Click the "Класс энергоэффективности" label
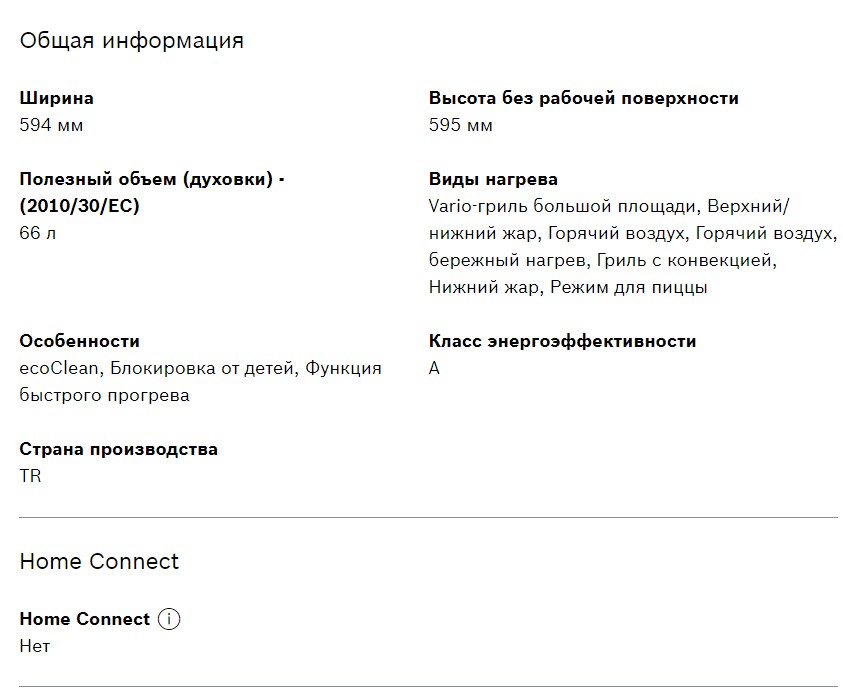 [x=562, y=341]
